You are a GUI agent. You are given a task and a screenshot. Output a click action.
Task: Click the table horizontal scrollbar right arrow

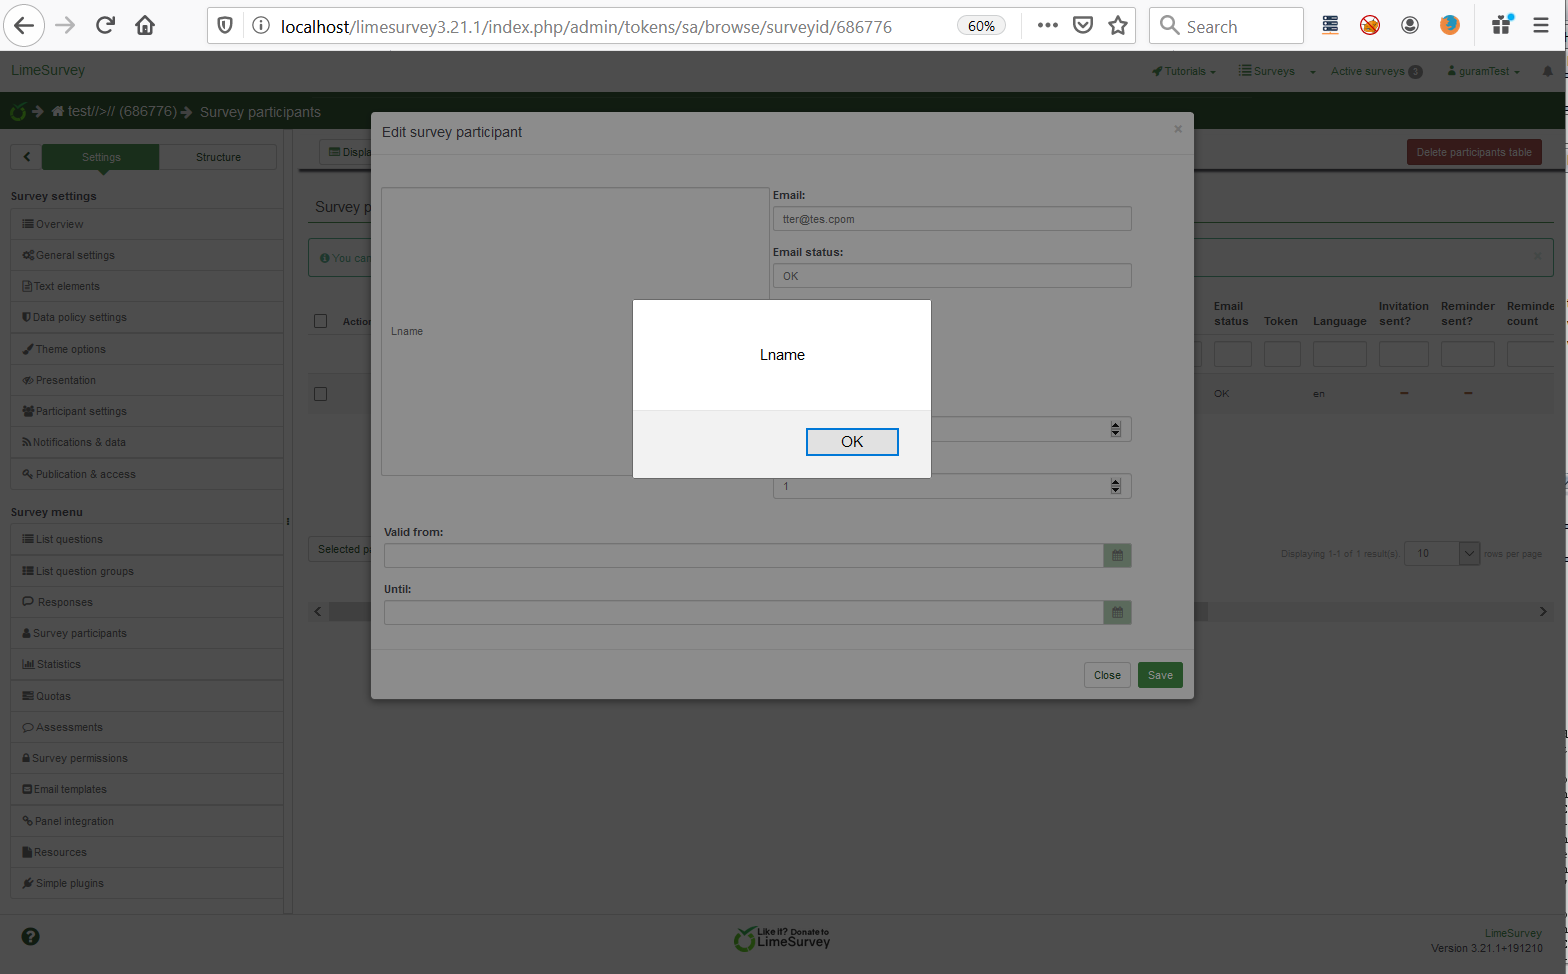point(1543,611)
